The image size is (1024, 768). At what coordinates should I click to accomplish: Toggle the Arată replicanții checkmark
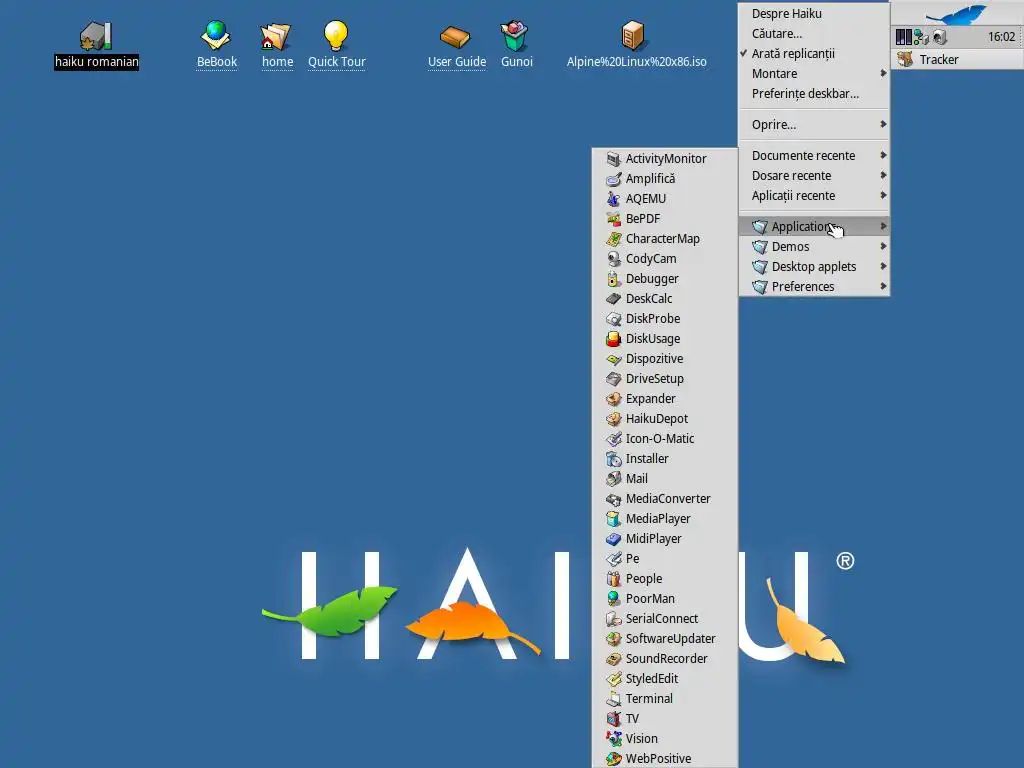click(814, 54)
